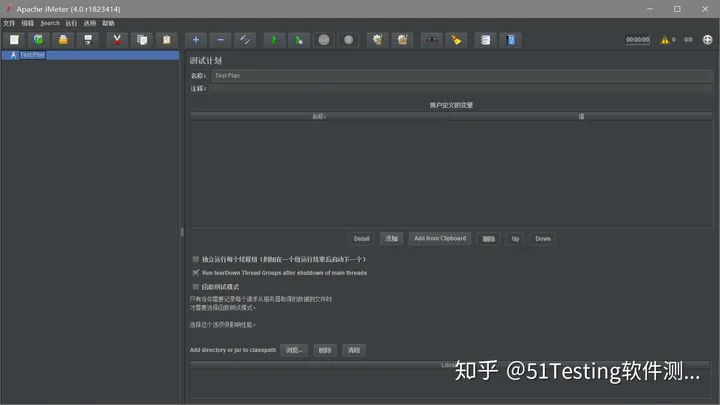Save the test plan using the floppy disk icon

coord(88,40)
